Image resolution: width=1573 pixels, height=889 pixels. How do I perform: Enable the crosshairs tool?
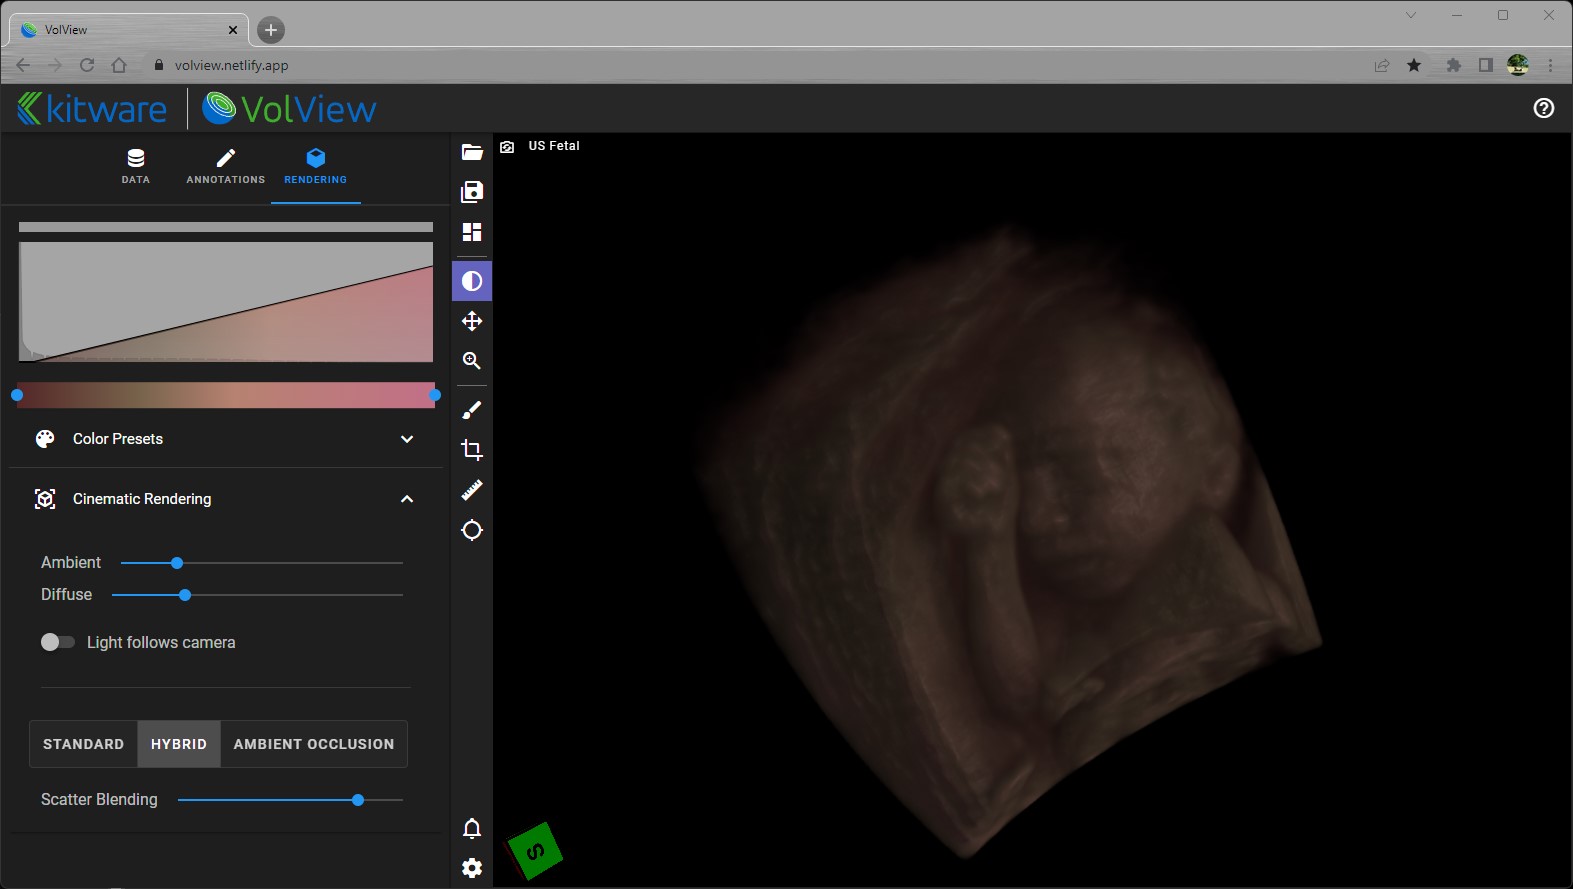click(x=472, y=530)
